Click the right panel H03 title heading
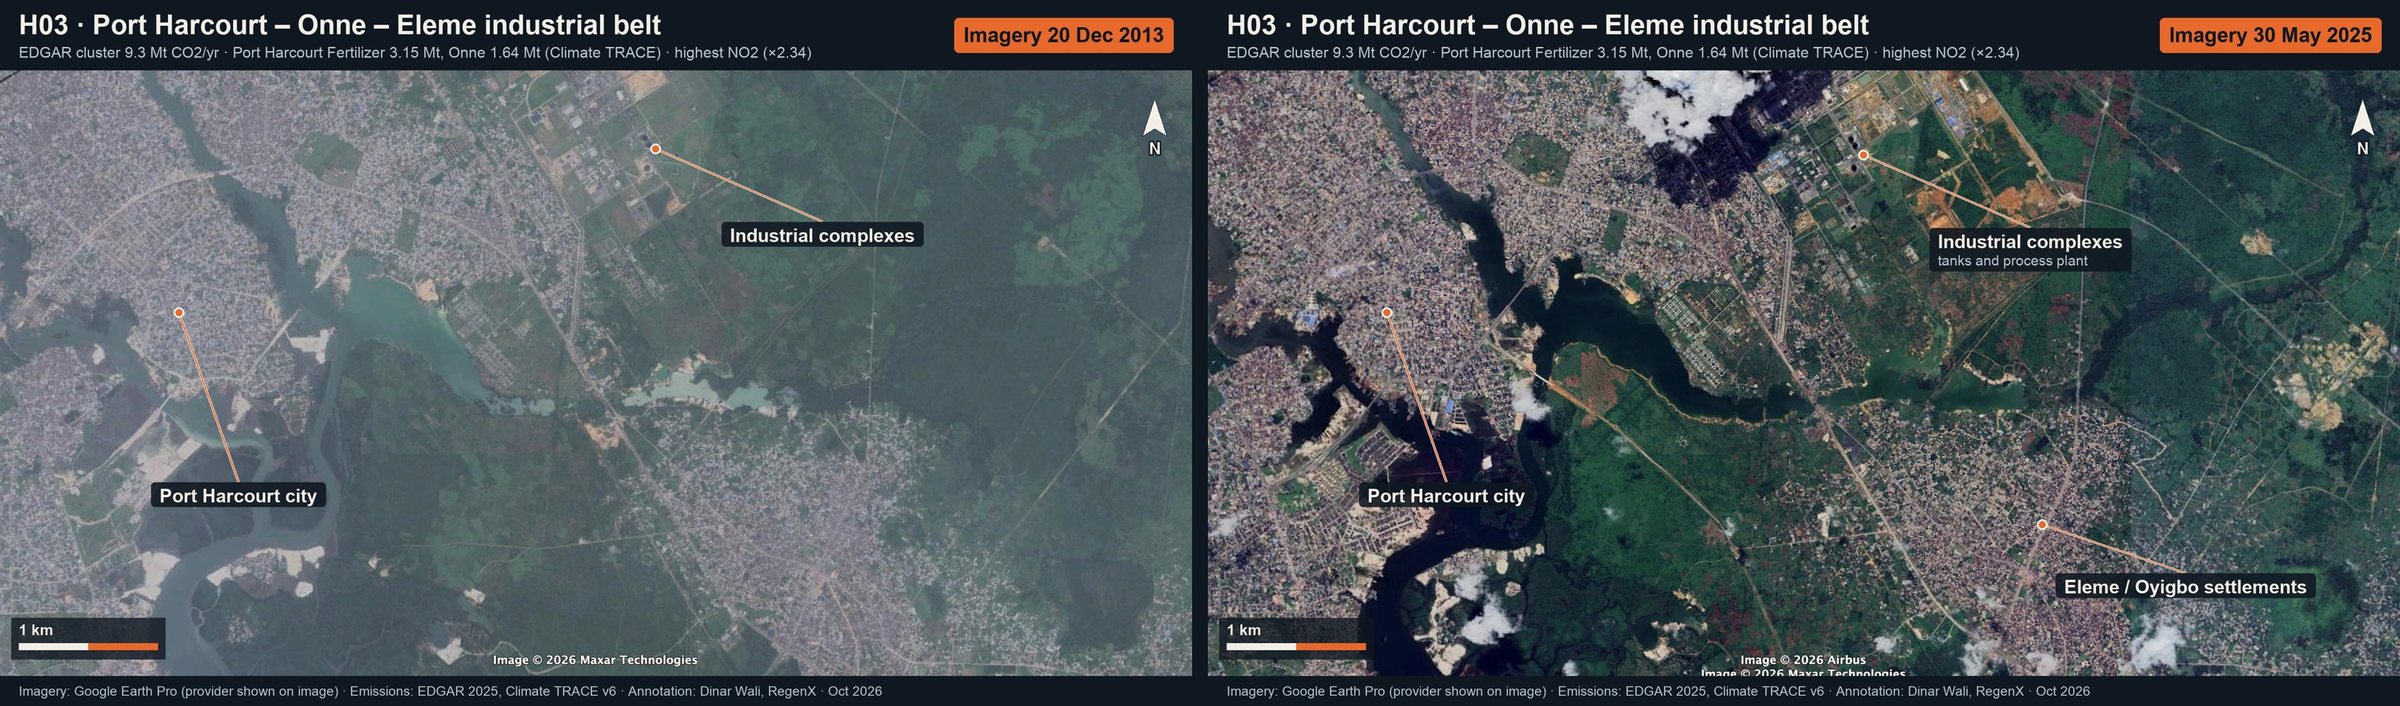This screenshot has height=706, width=2400. tap(1548, 25)
